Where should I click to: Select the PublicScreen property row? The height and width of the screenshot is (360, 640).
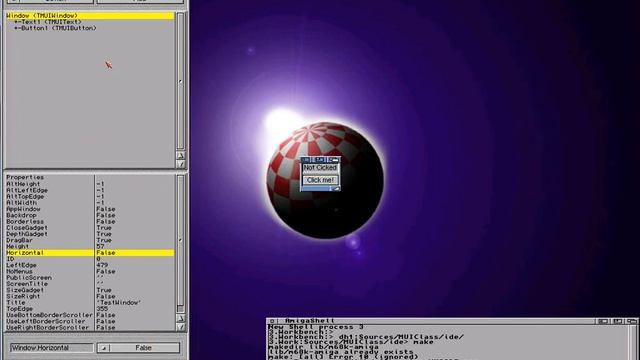click(x=90, y=278)
